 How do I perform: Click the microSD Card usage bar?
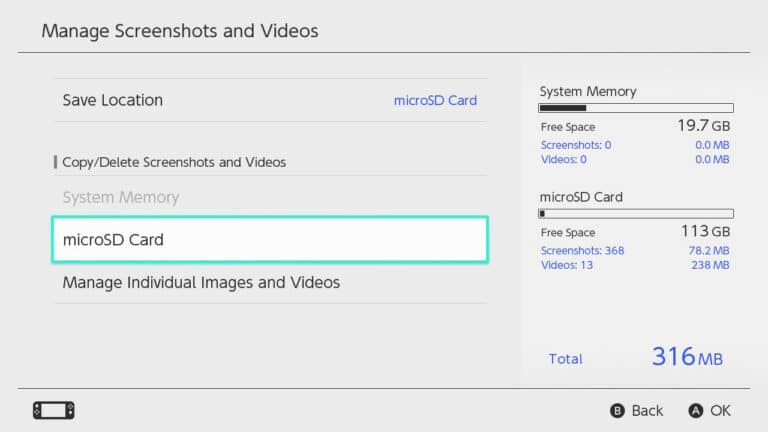coord(636,214)
